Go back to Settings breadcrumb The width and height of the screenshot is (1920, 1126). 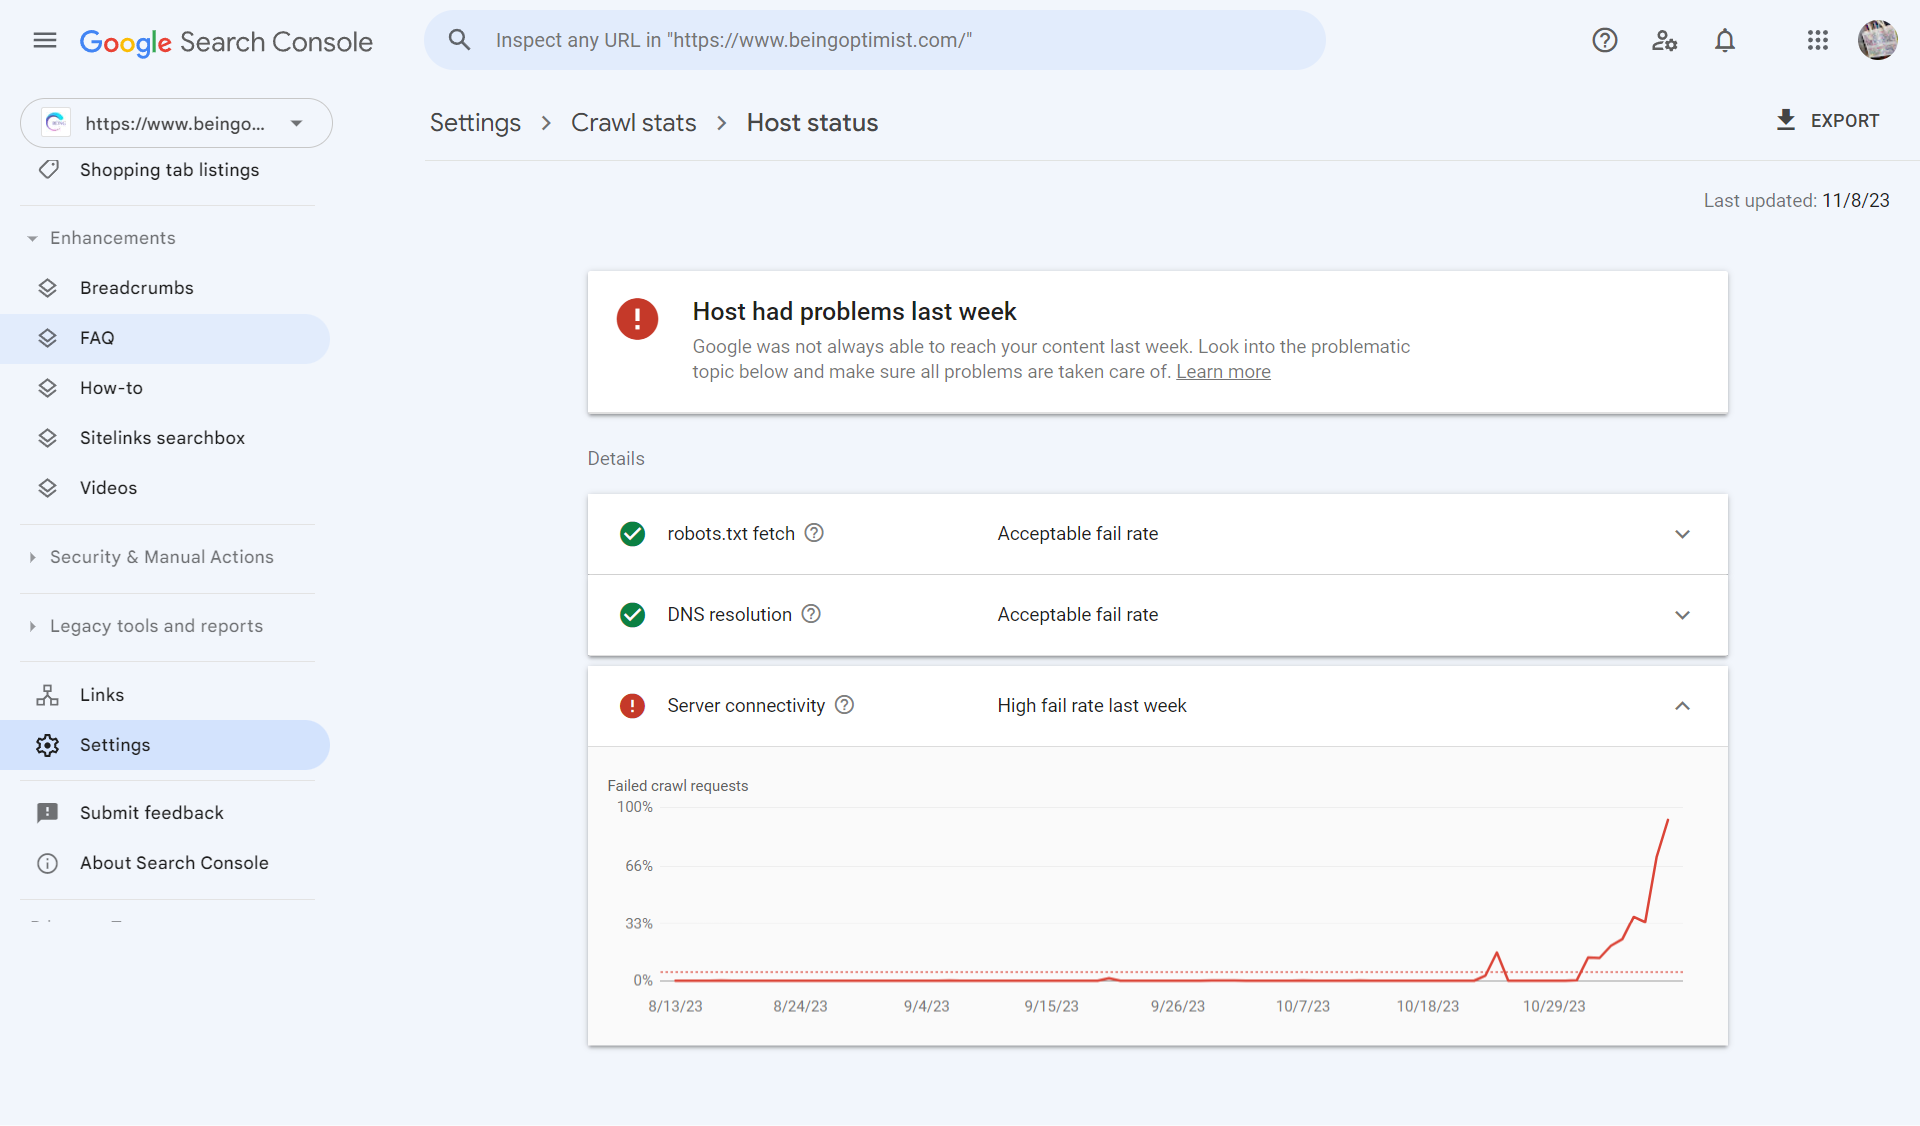(475, 123)
